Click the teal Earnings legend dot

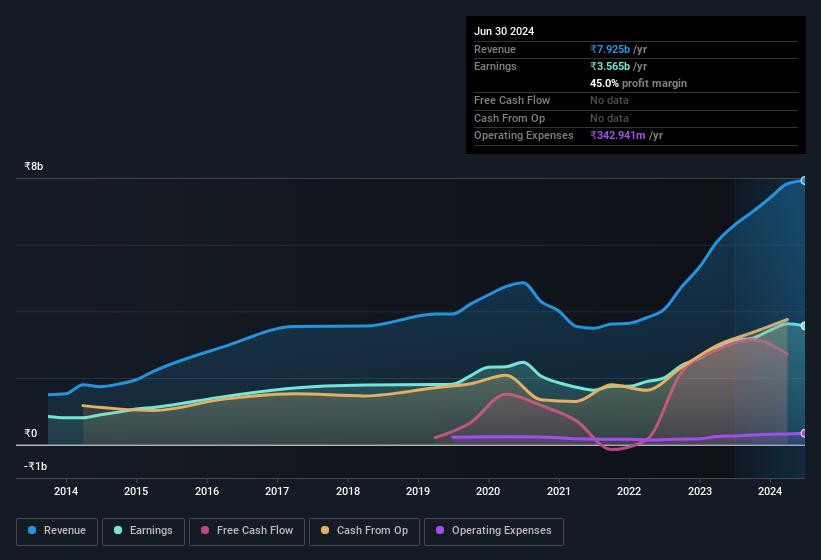[119, 531]
